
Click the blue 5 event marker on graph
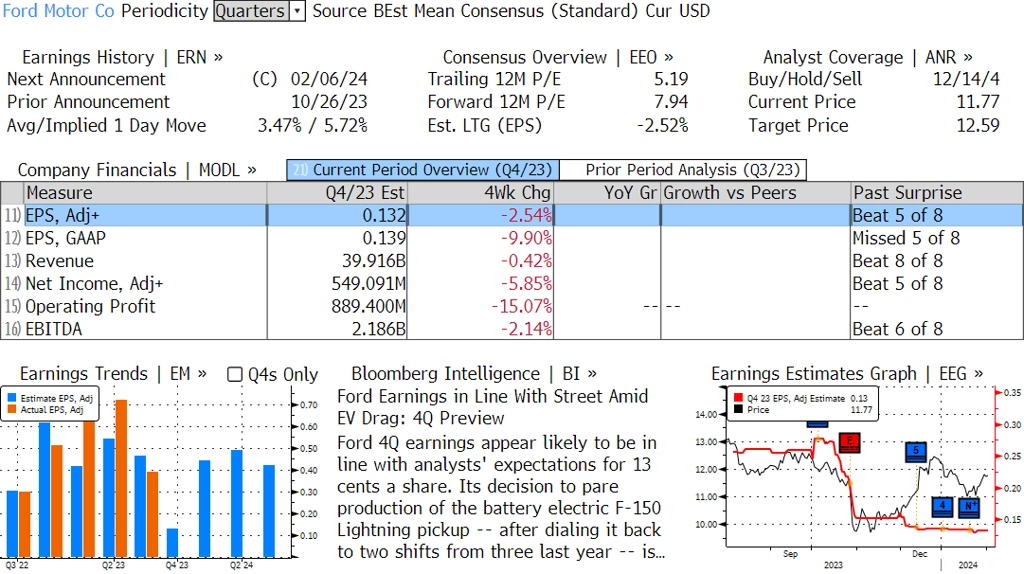pyautogui.click(x=916, y=452)
